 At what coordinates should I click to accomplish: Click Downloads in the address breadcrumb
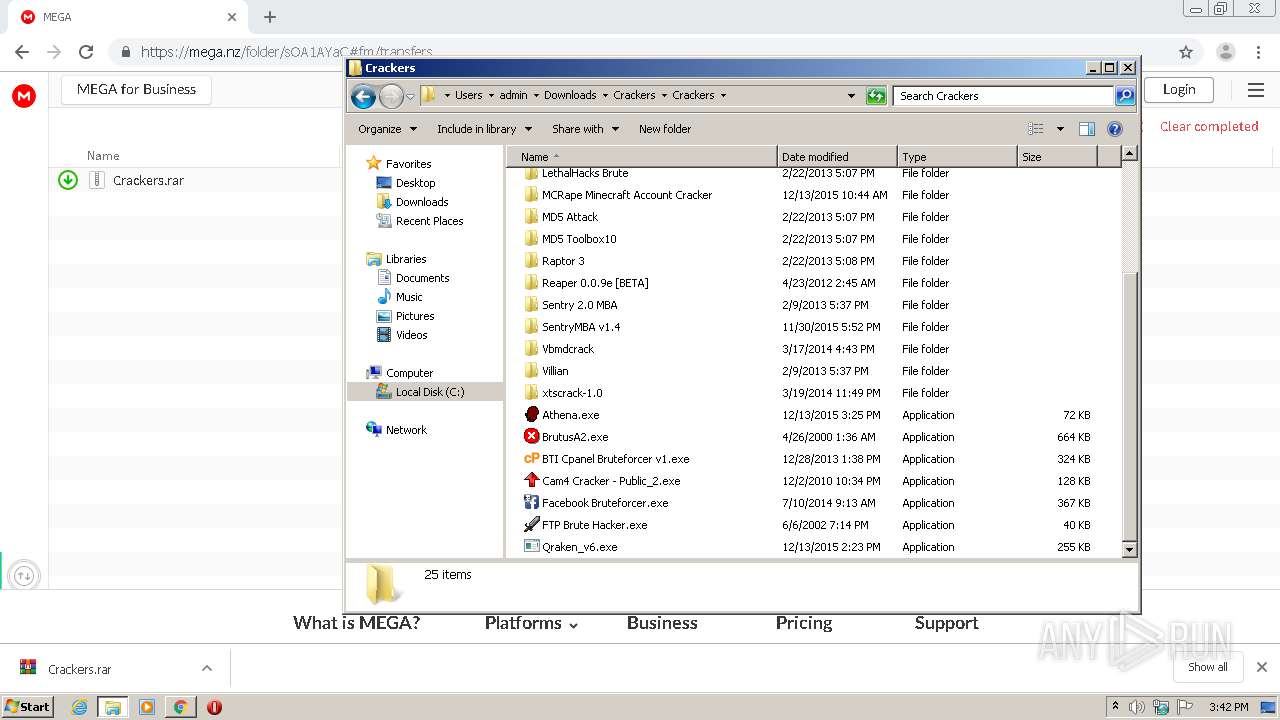pyautogui.click(x=570, y=95)
